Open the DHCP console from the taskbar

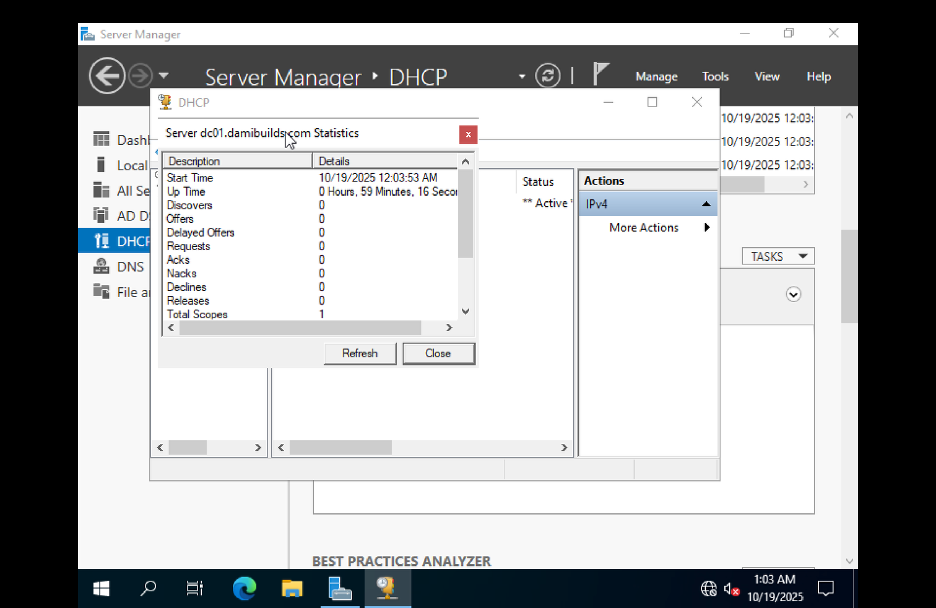pyautogui.click(x=388, y=588)
